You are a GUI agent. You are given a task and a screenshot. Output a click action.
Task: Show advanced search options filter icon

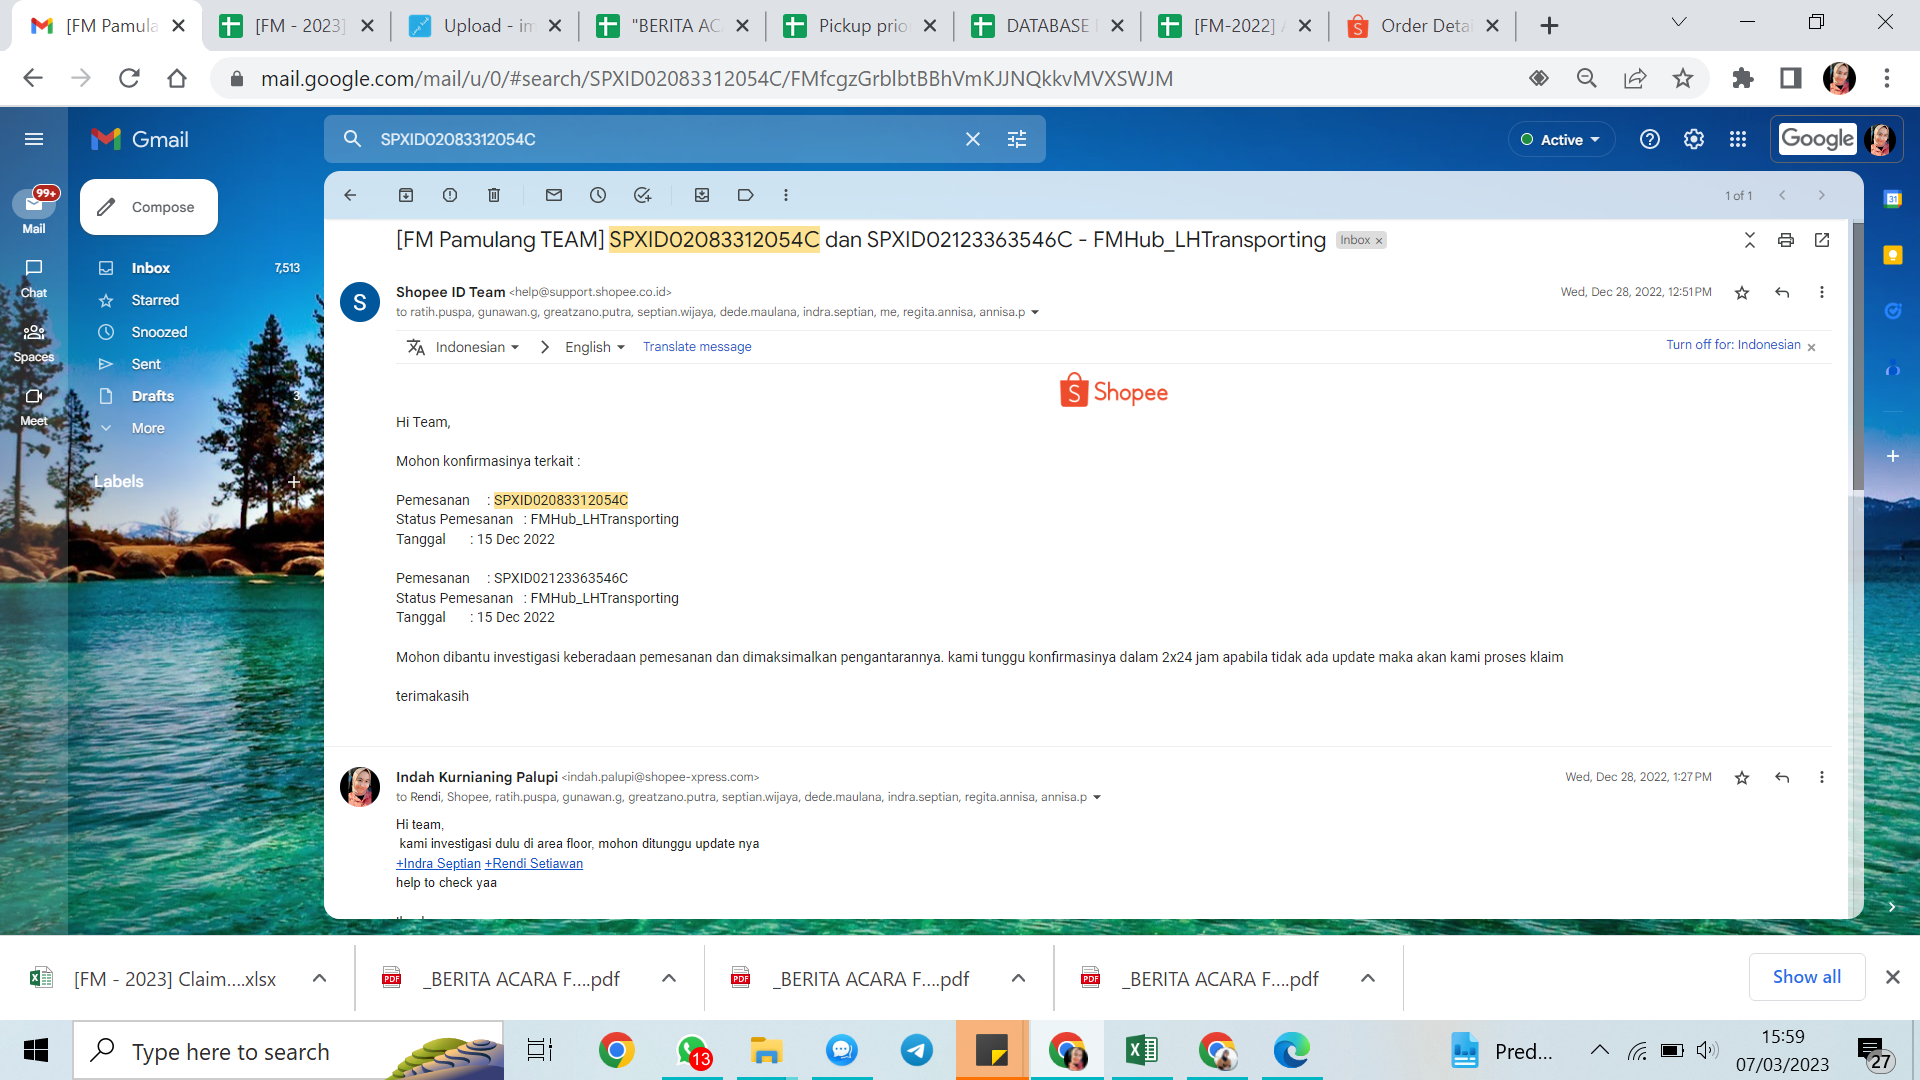point(1017,139)
